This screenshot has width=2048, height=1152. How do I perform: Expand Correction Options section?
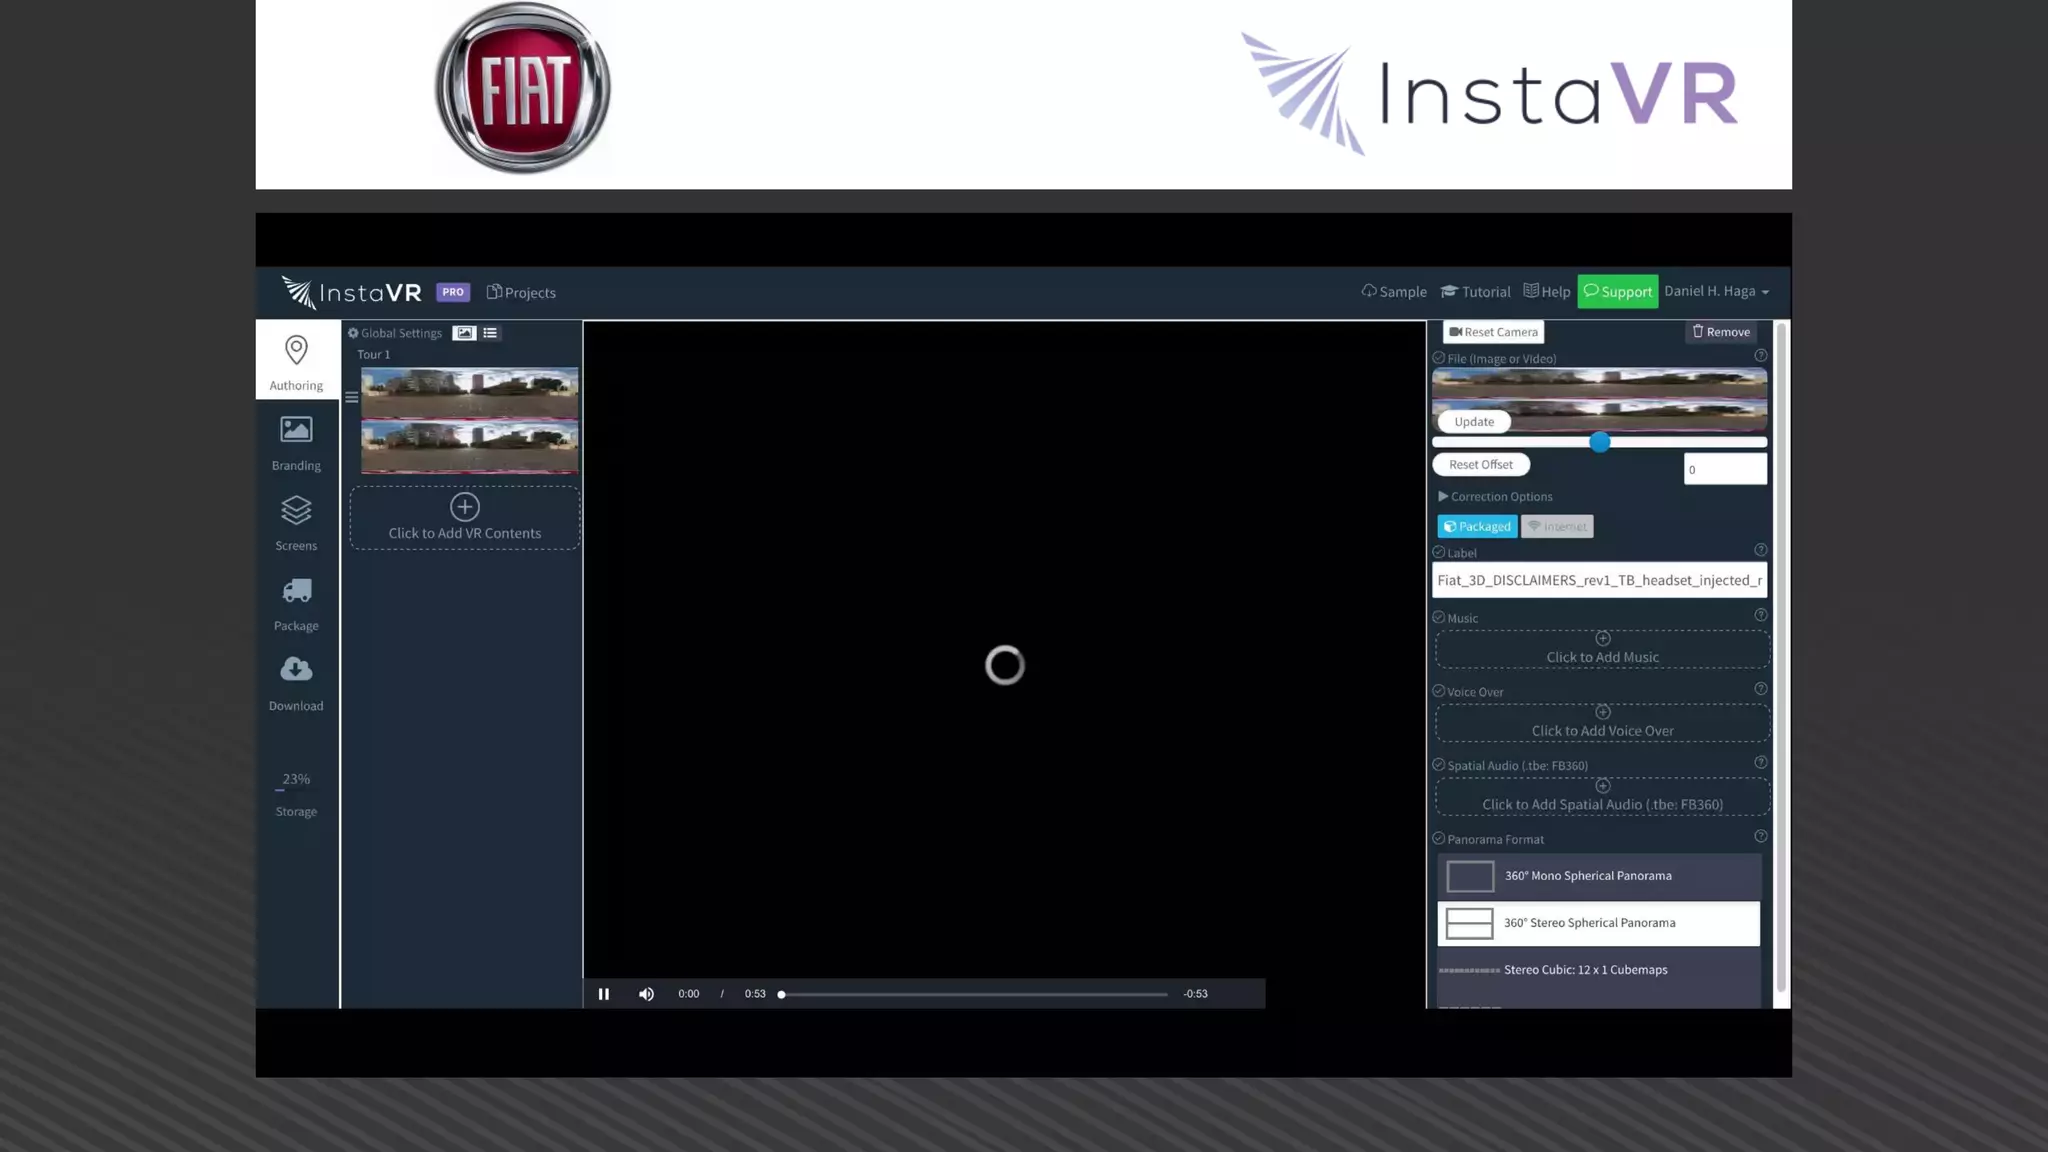[1495, 497]
